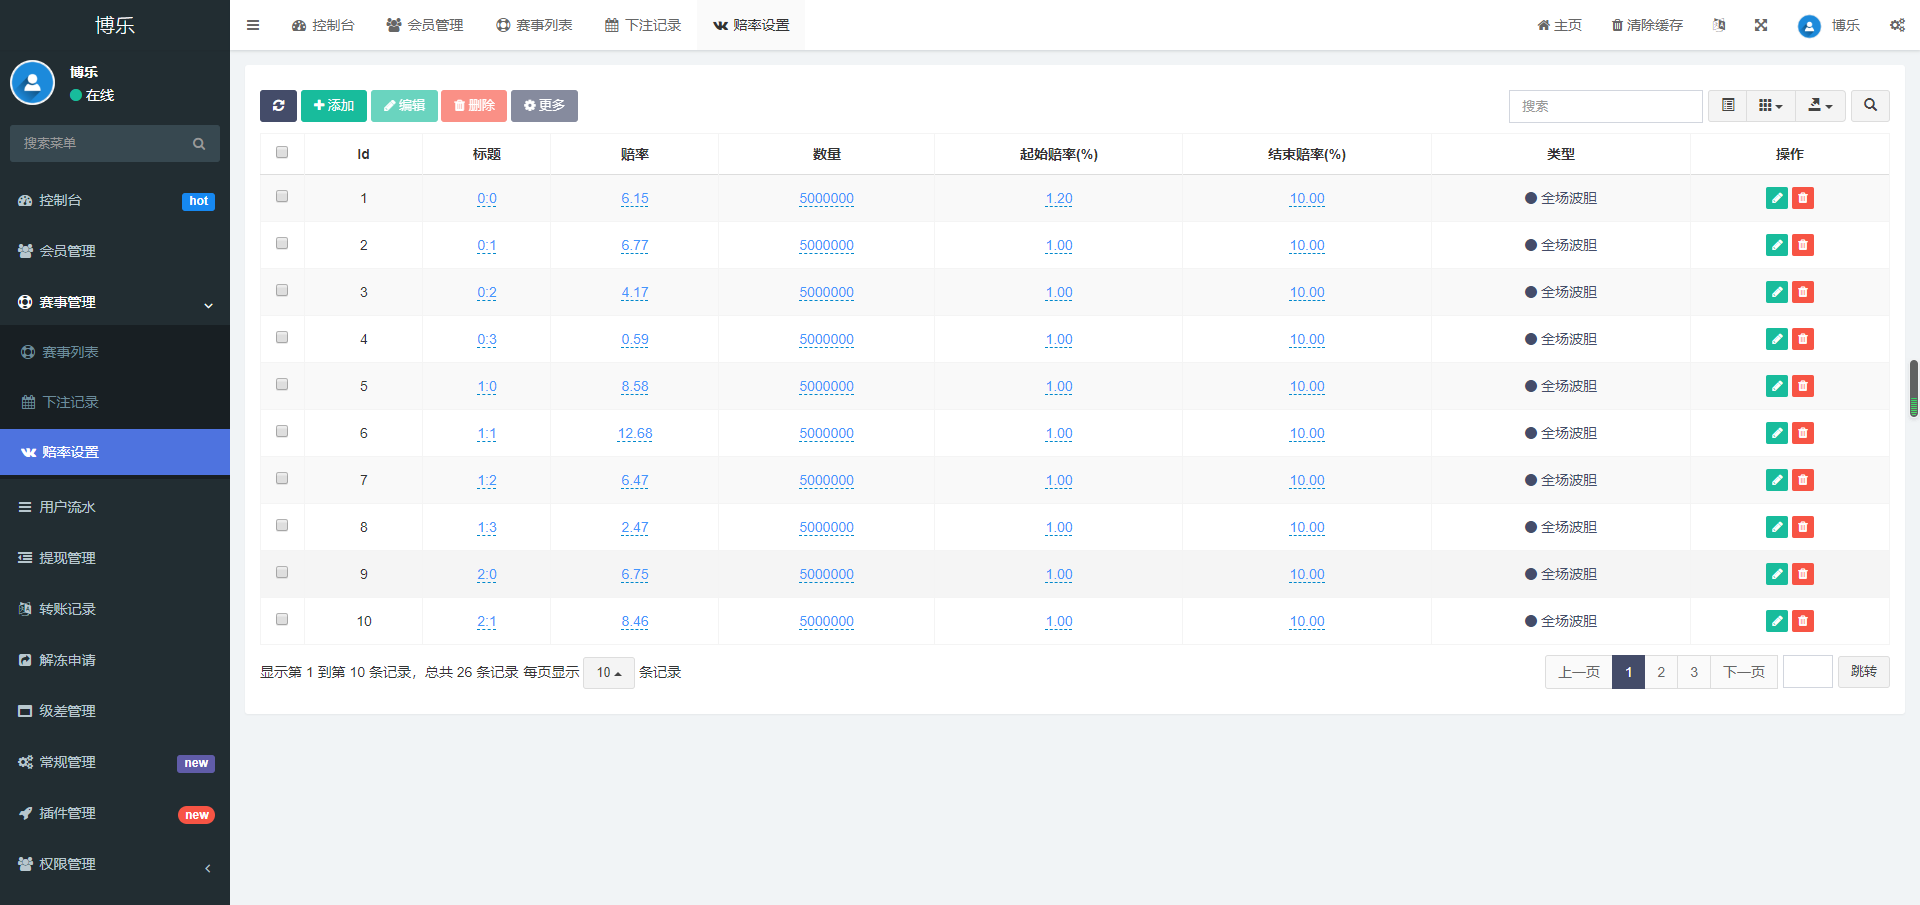Click 清除缓存 in the header

pyautogui.click(x=1647, y=25)
